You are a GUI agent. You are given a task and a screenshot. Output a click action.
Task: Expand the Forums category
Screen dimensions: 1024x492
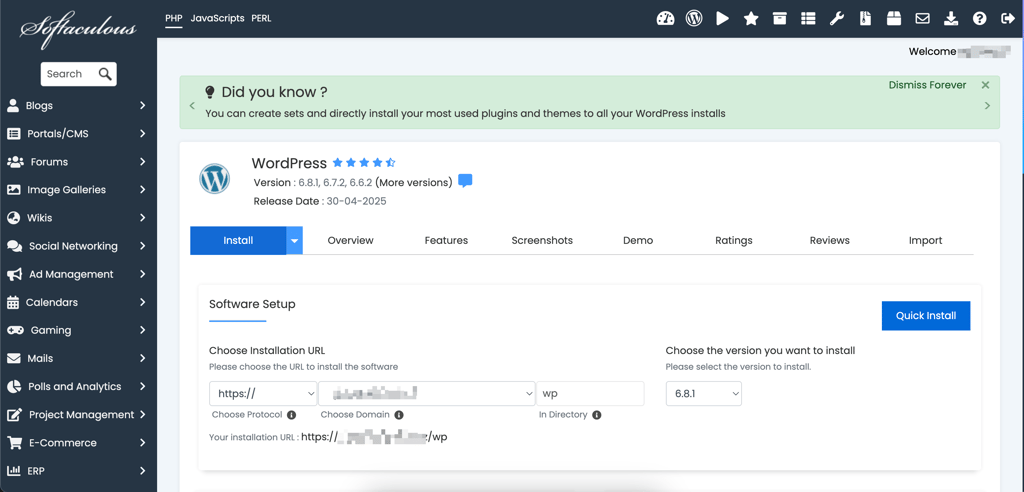coord(78,162)
